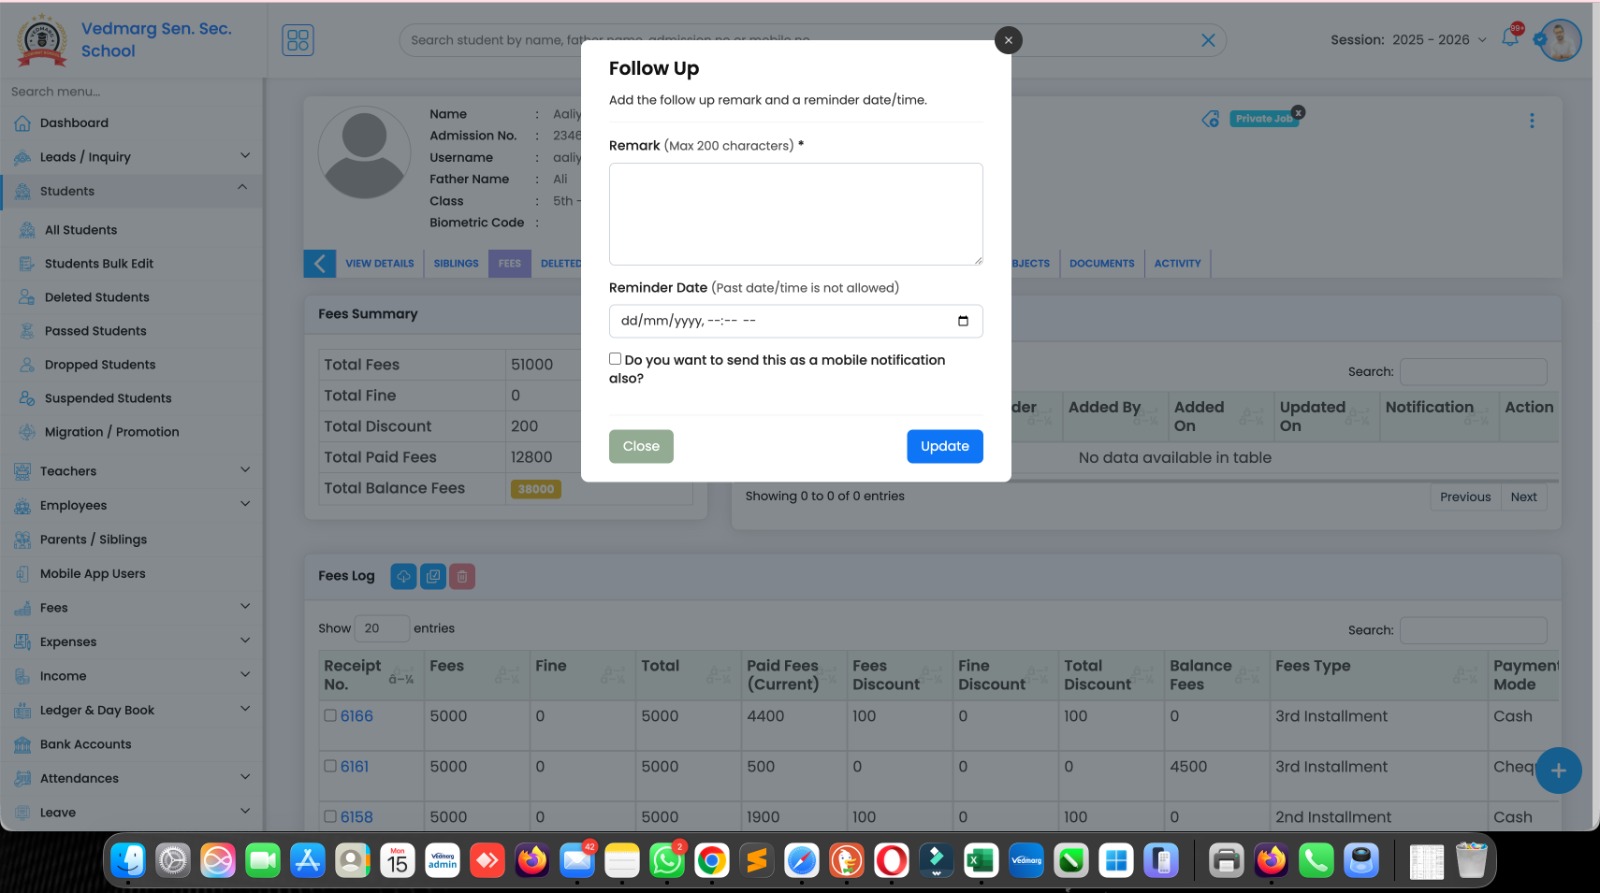Open the Session 2025 - 2026 dropdown
Viewport: 1600px width, 893px height.
[1408, 40]
